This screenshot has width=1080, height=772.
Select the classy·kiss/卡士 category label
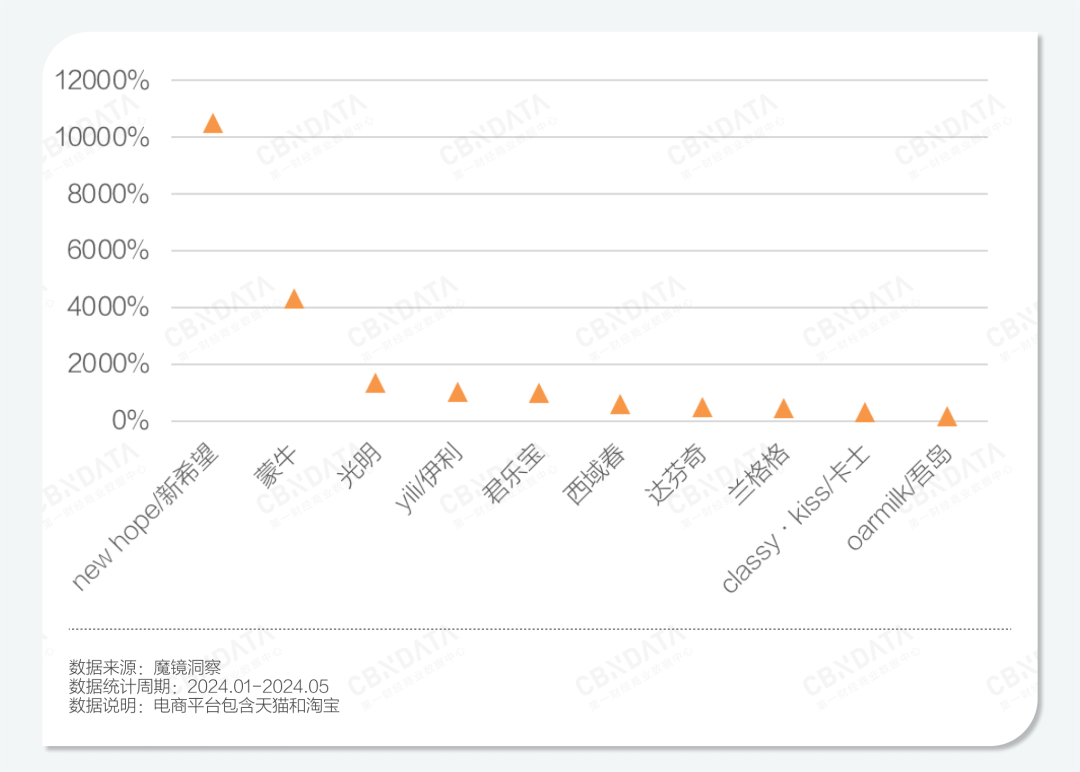click(797, 520)
